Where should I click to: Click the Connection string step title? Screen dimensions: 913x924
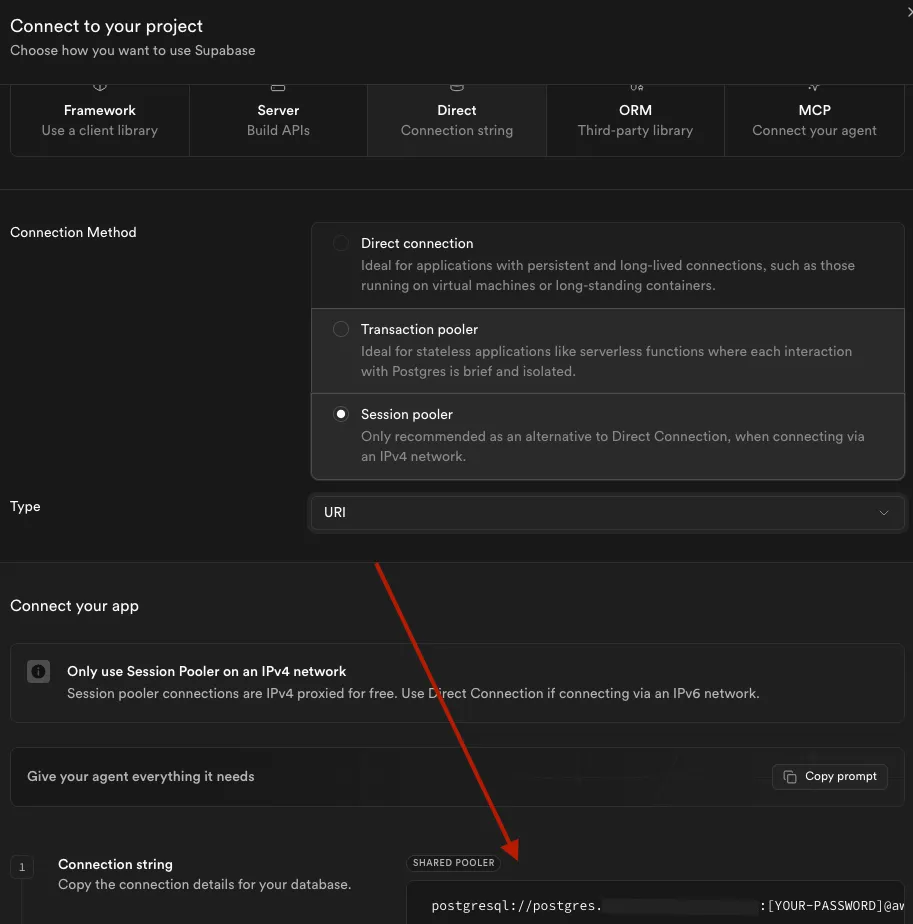click(115, 864)
